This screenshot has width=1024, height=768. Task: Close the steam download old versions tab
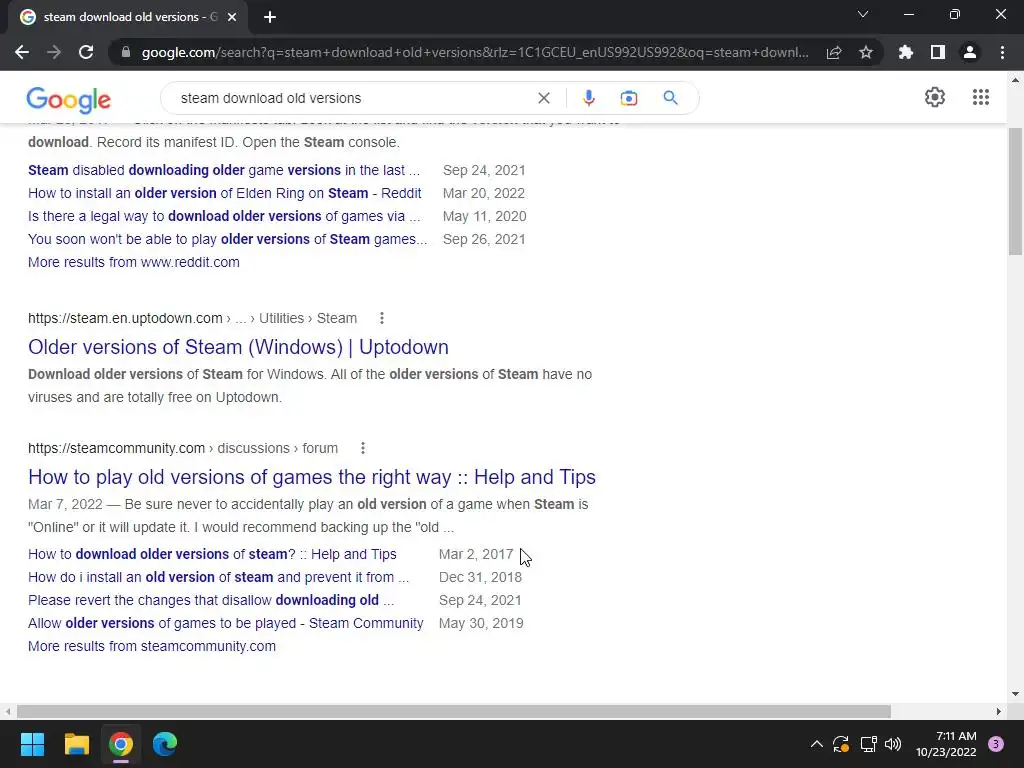pyautogui.click(x=232, y=17)
